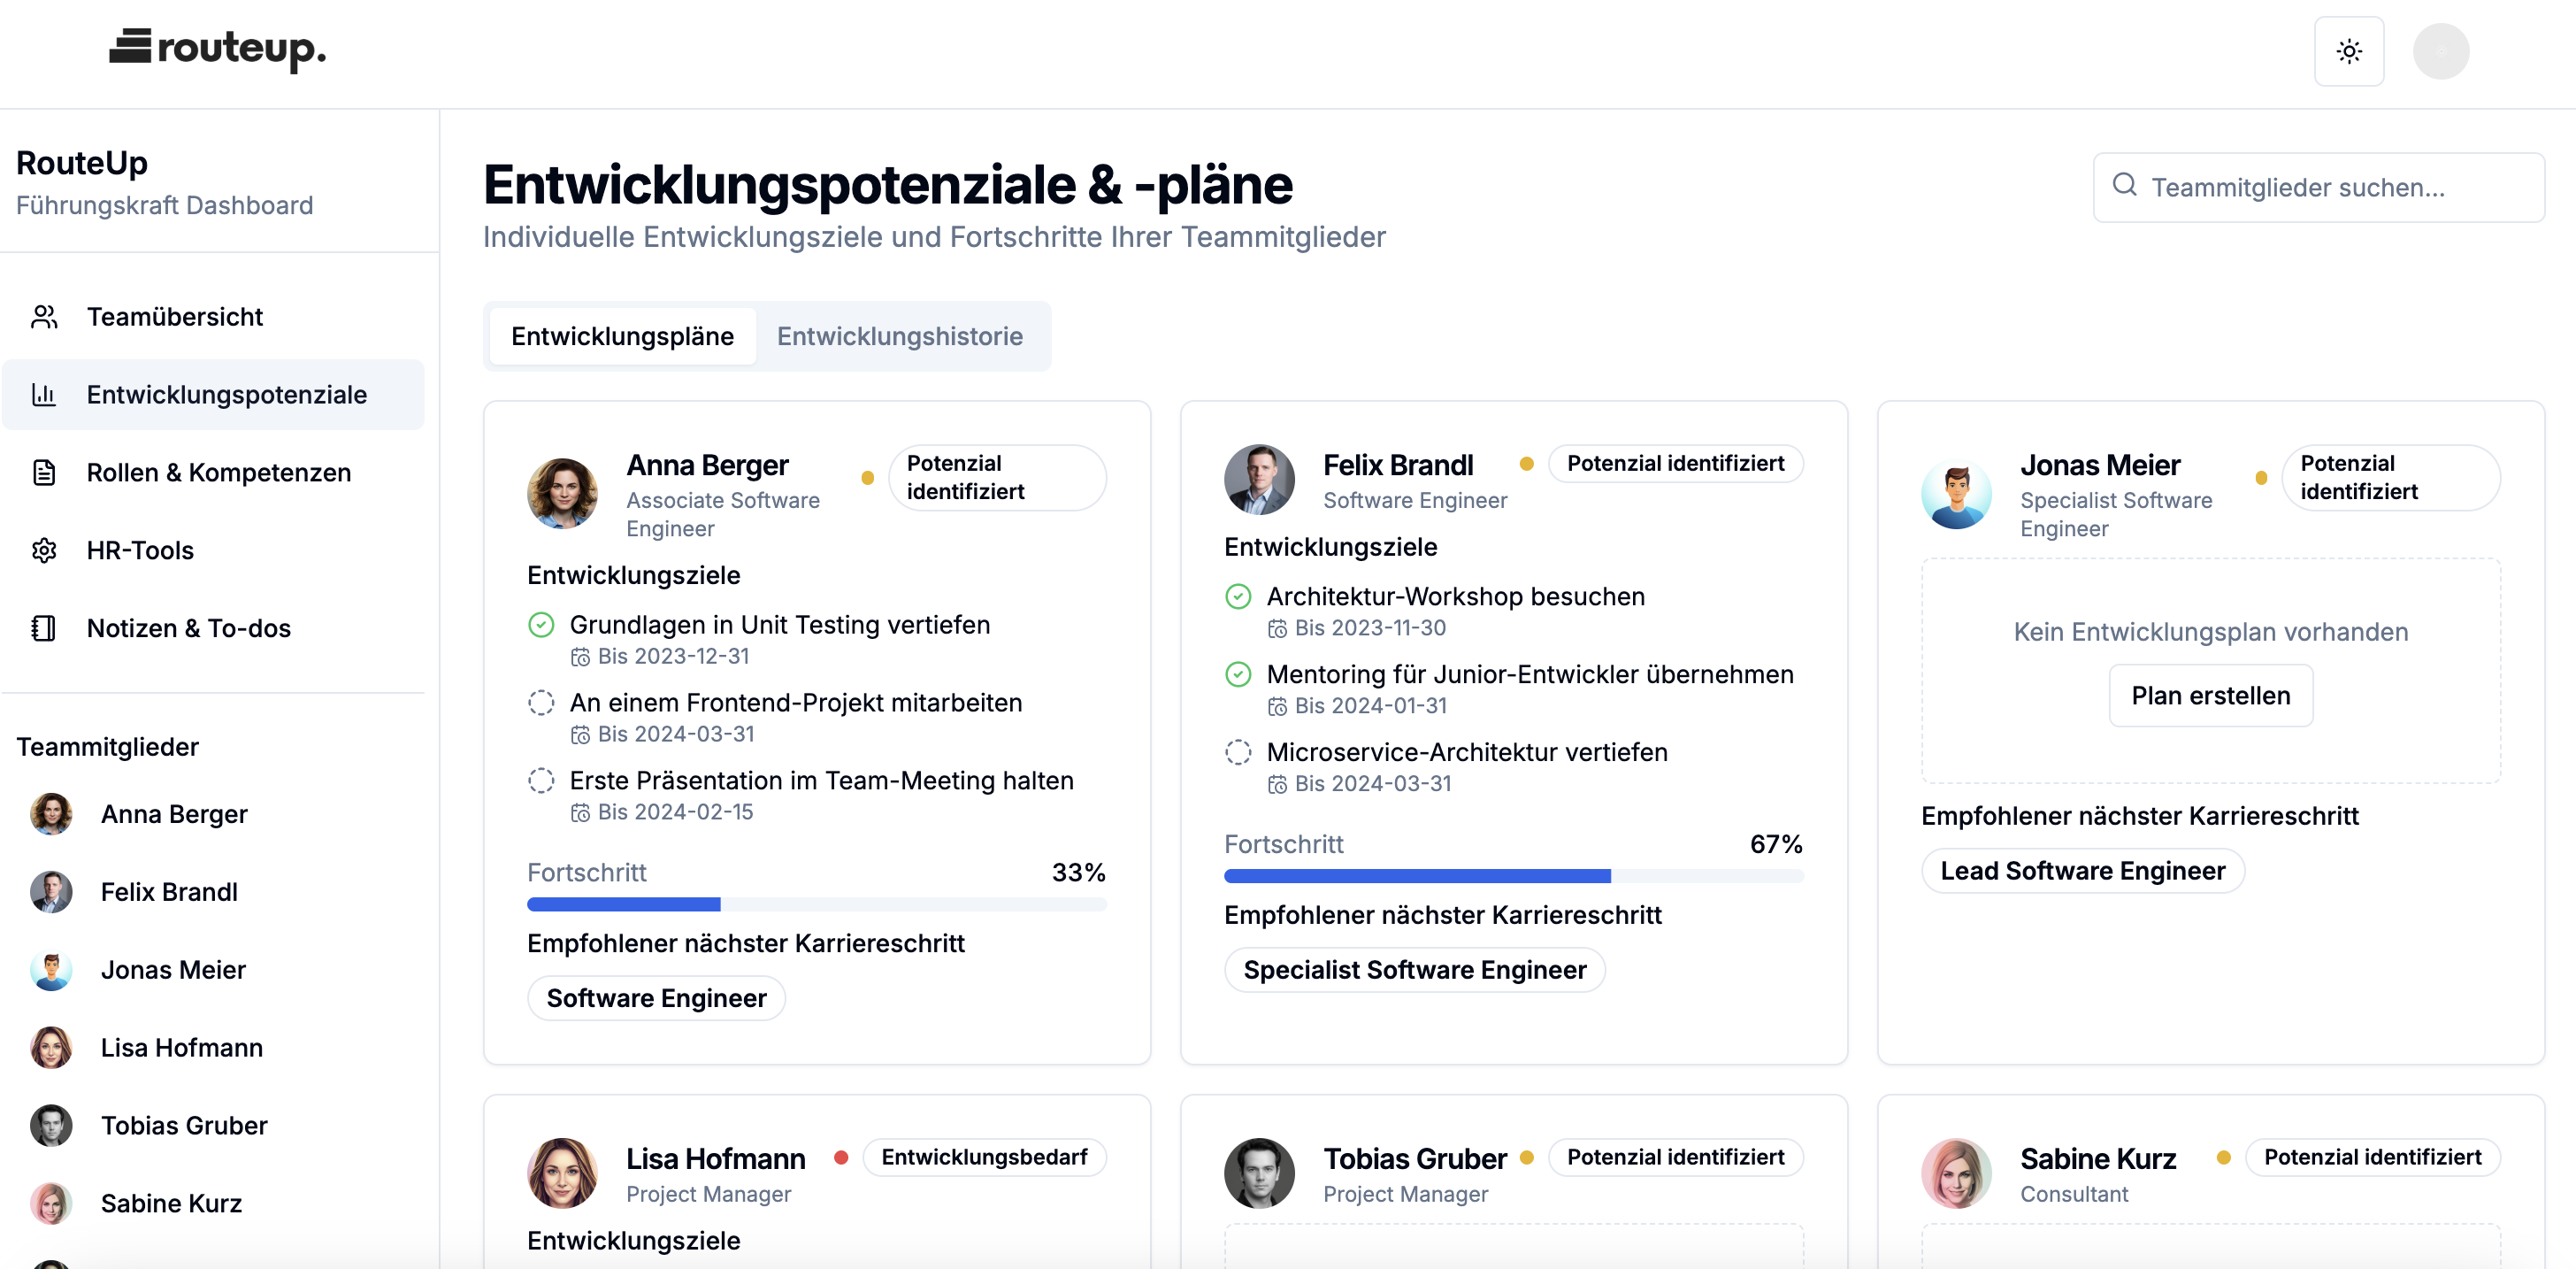
Task: Click Specialist Software Engineer career badge
Action: pyautogui.click(x=1414, y=970)
